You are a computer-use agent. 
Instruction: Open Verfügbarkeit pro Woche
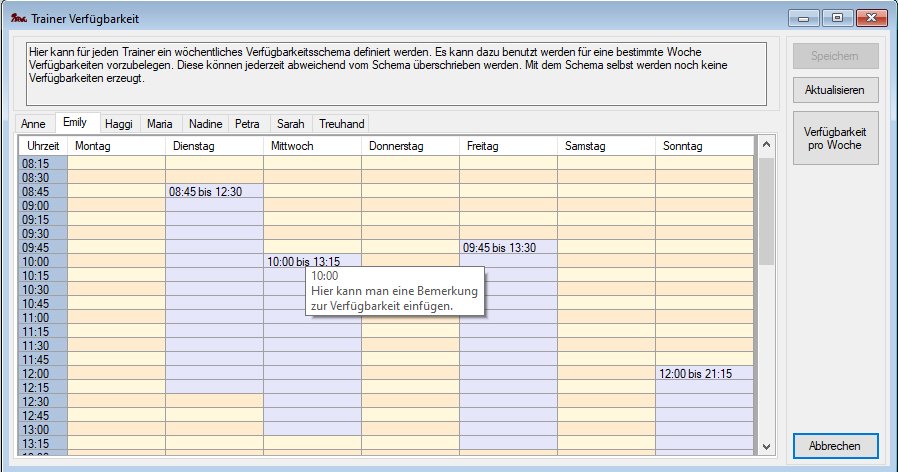pos(835,138)
